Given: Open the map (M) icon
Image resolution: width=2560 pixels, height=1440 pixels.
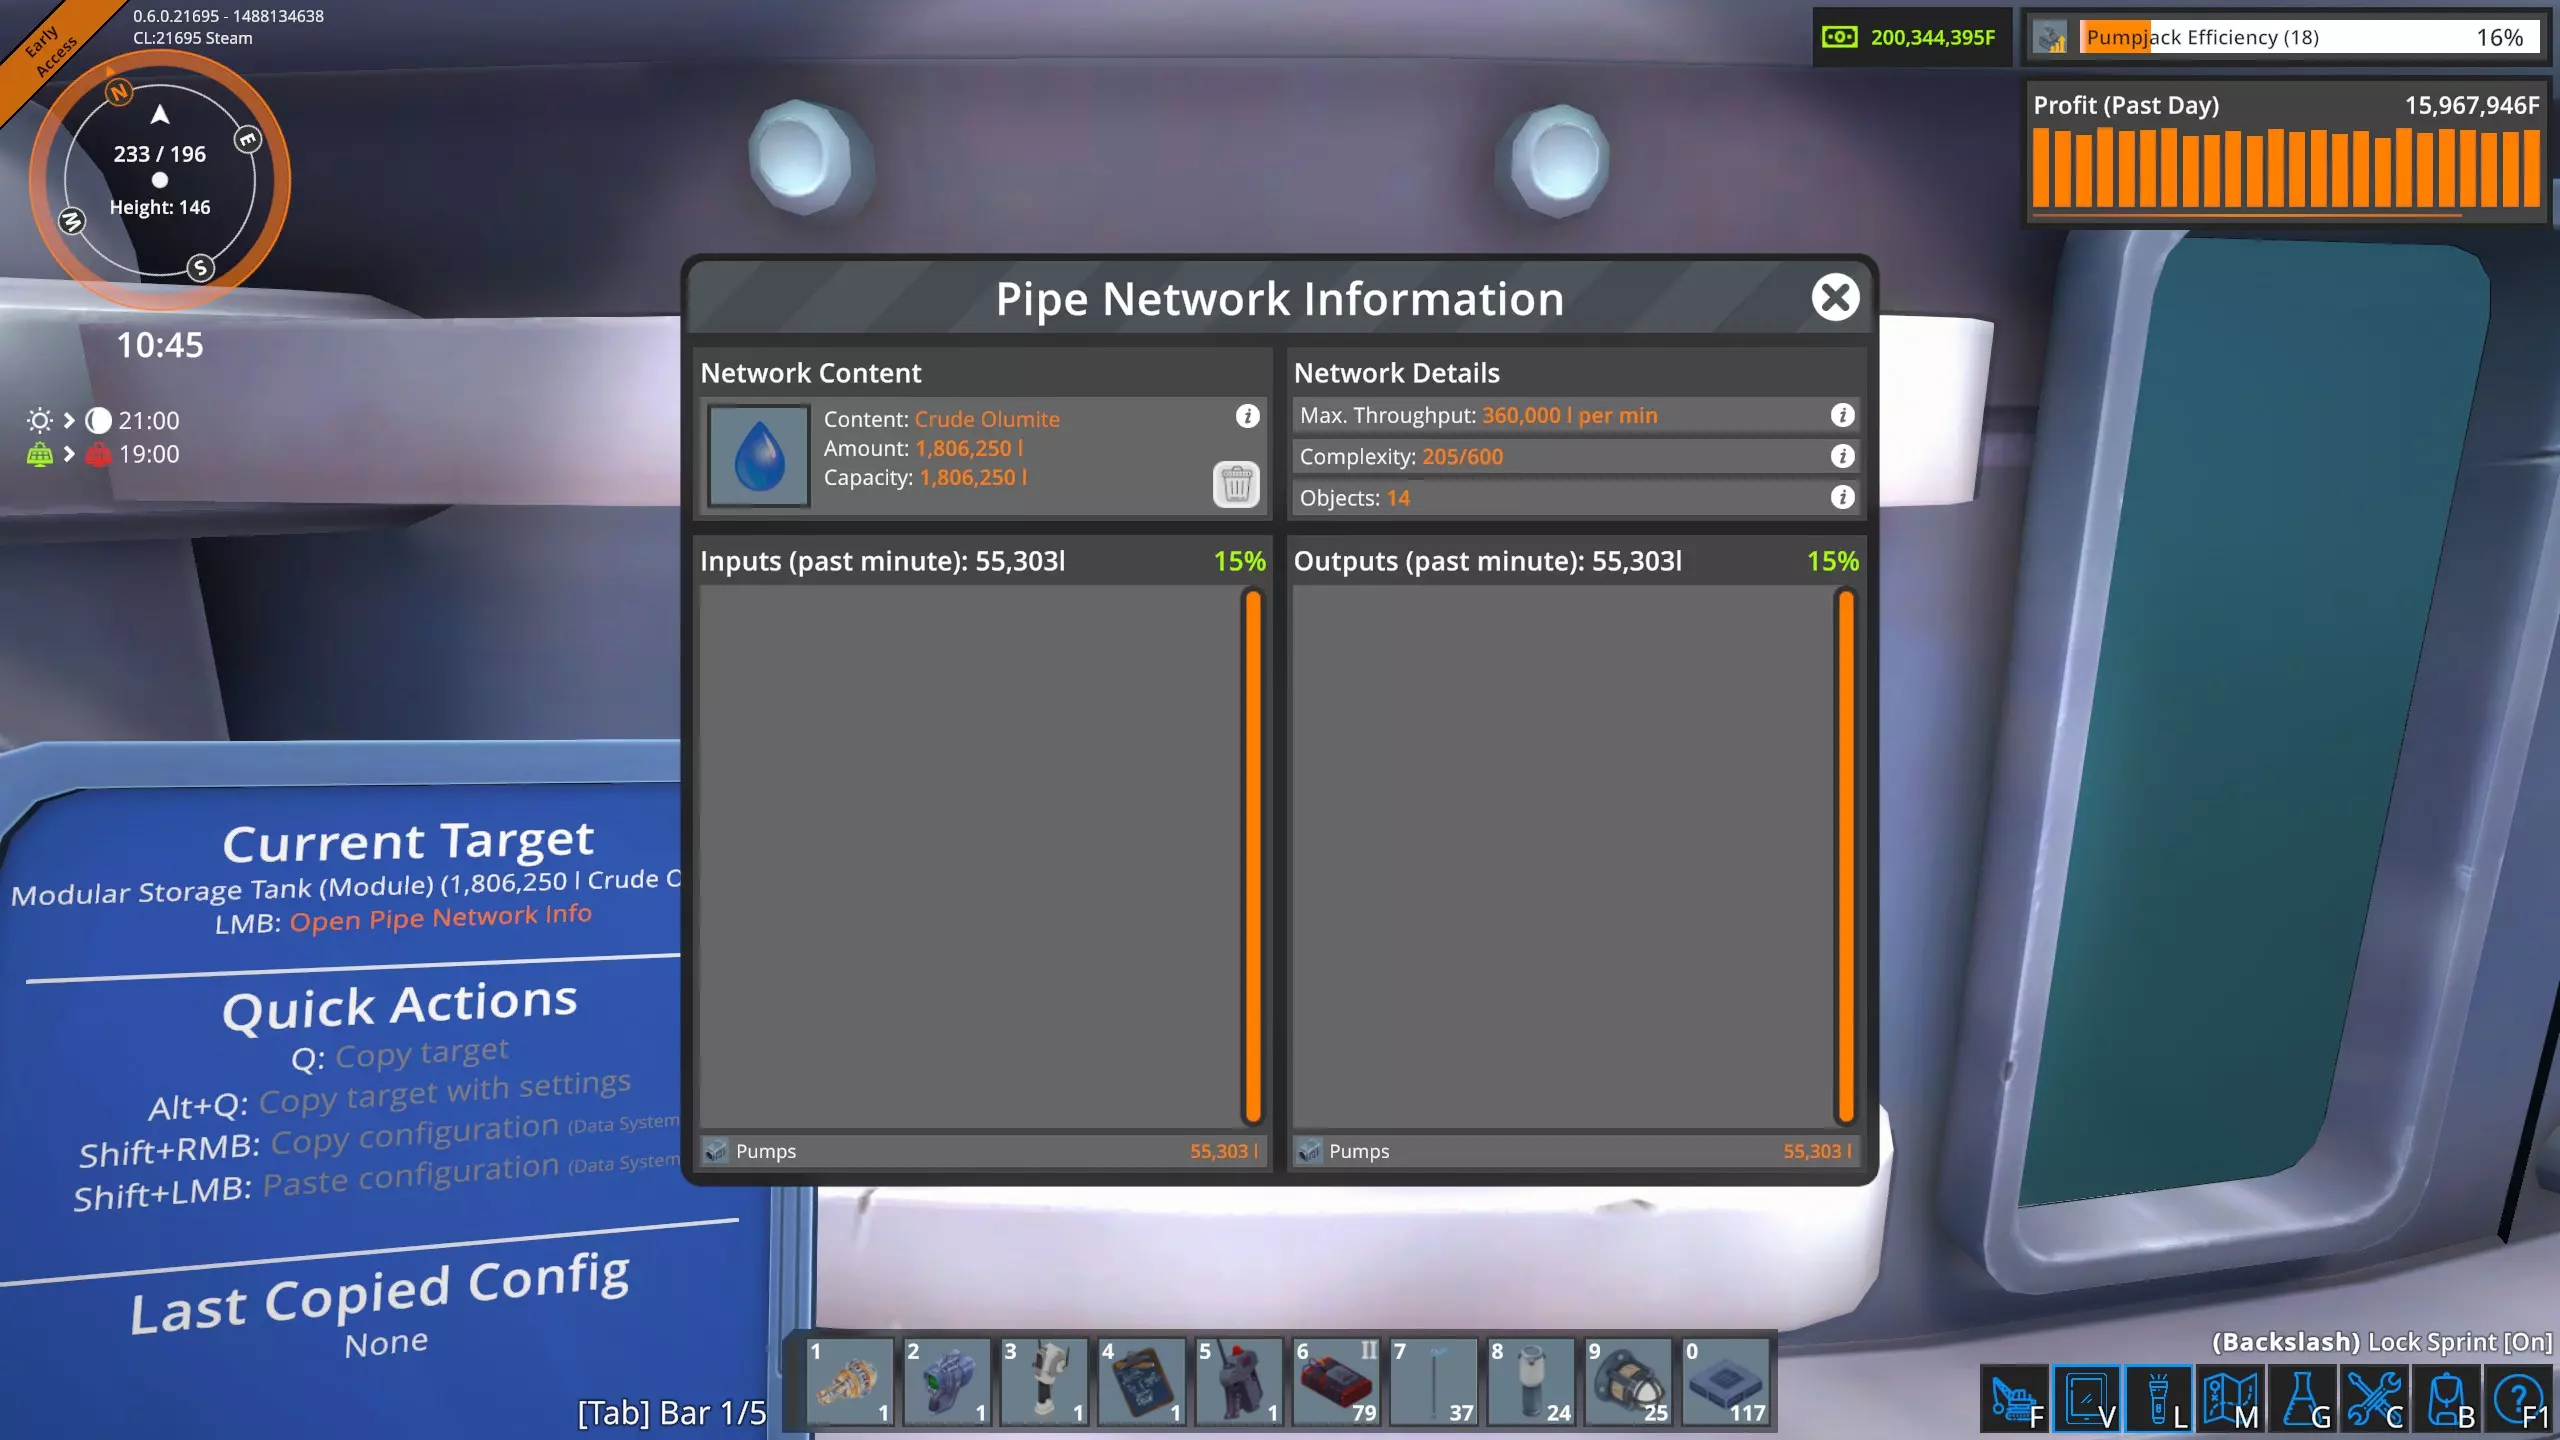Looking at the screenshot, I should pos(2230,1398).
